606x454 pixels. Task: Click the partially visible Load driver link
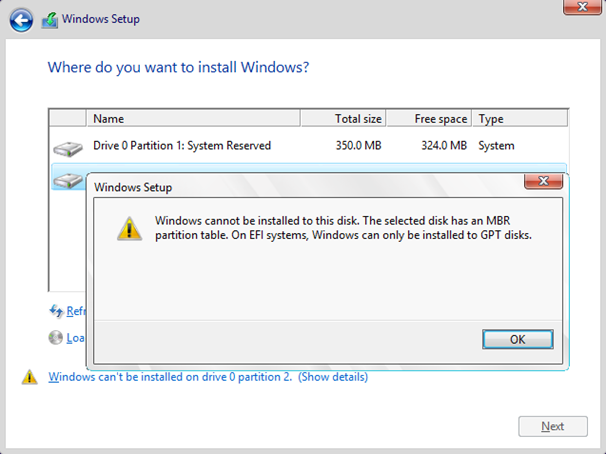[75, 338]
